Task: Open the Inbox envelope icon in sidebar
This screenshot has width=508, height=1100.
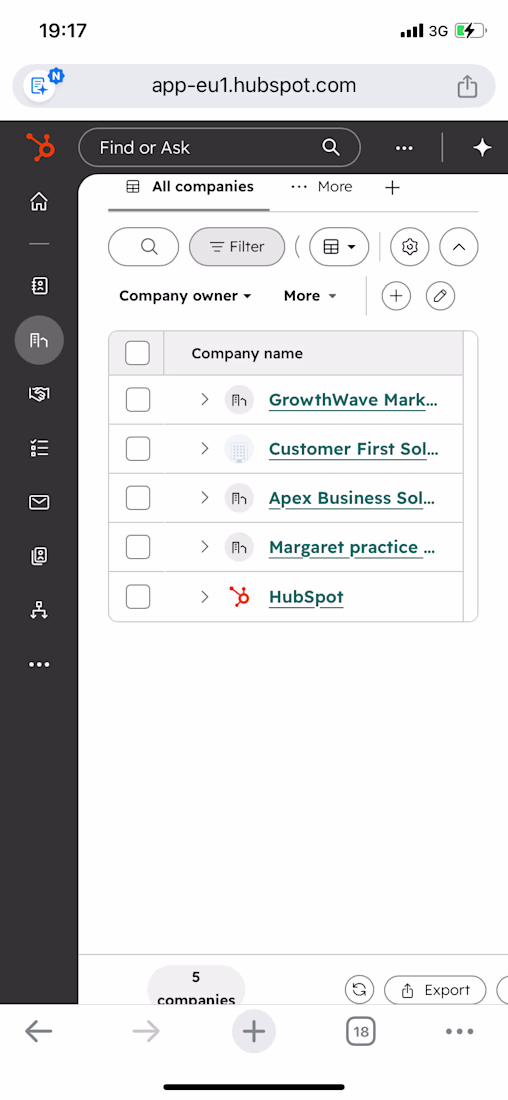Action: click(x=39, y=502)
